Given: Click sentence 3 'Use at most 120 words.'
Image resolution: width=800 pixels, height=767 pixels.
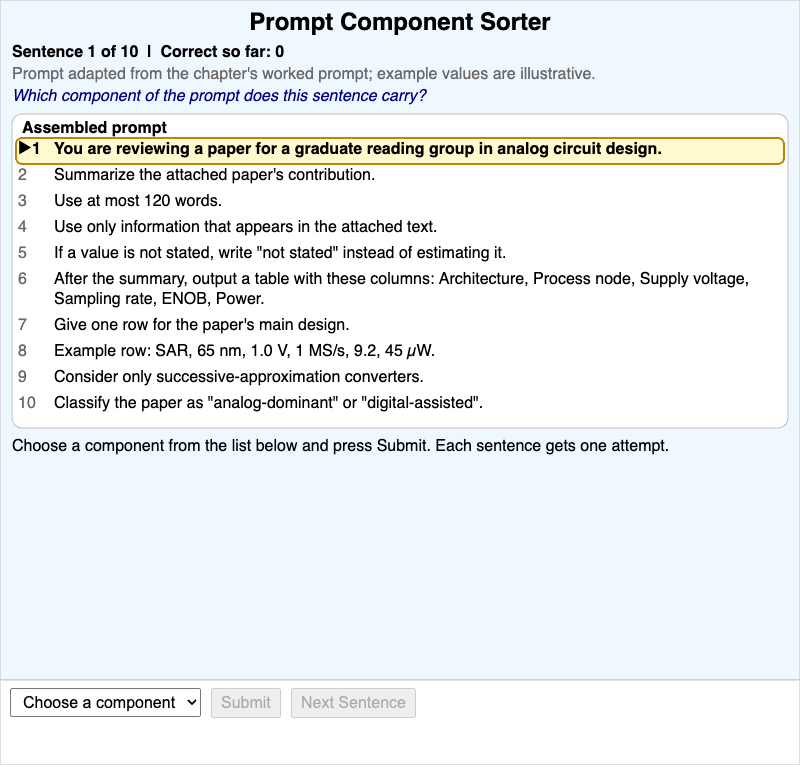Looking at the screenshot, I should coord(138,201).
